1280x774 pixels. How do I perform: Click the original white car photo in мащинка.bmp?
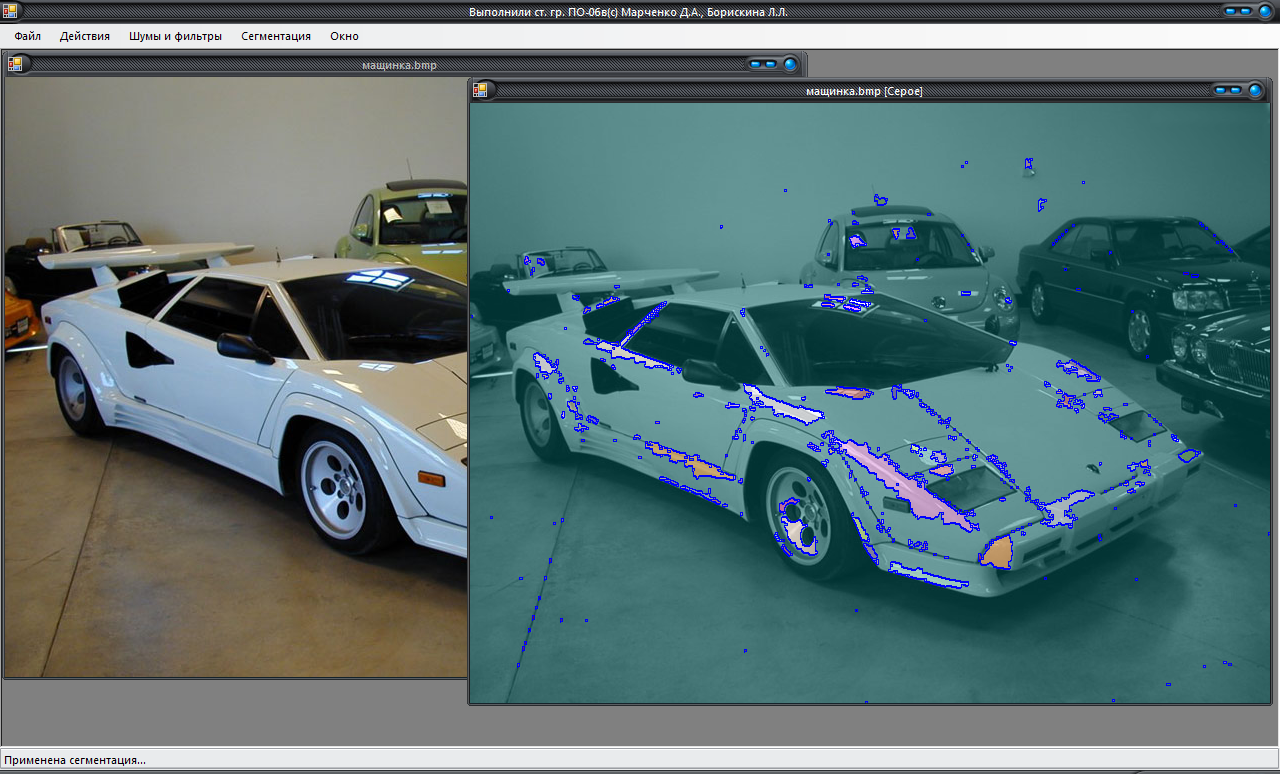point(236,377)
